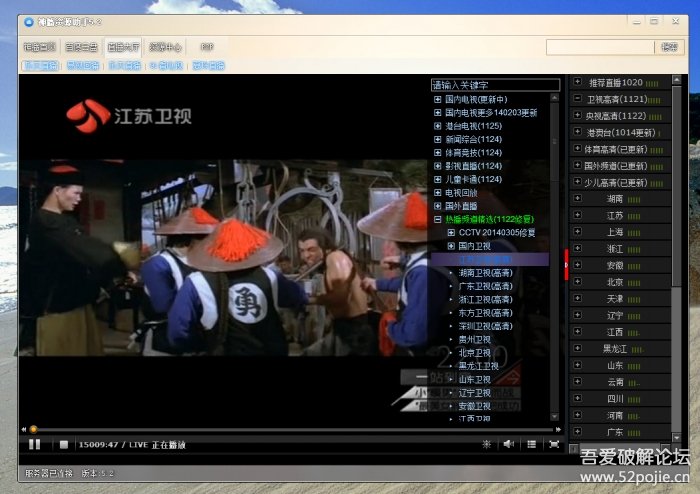Image resolution: width=700 pixels, height=494 pixels.
Task: Play 东方卫视(高清) channel
Action: click(485, 313)
